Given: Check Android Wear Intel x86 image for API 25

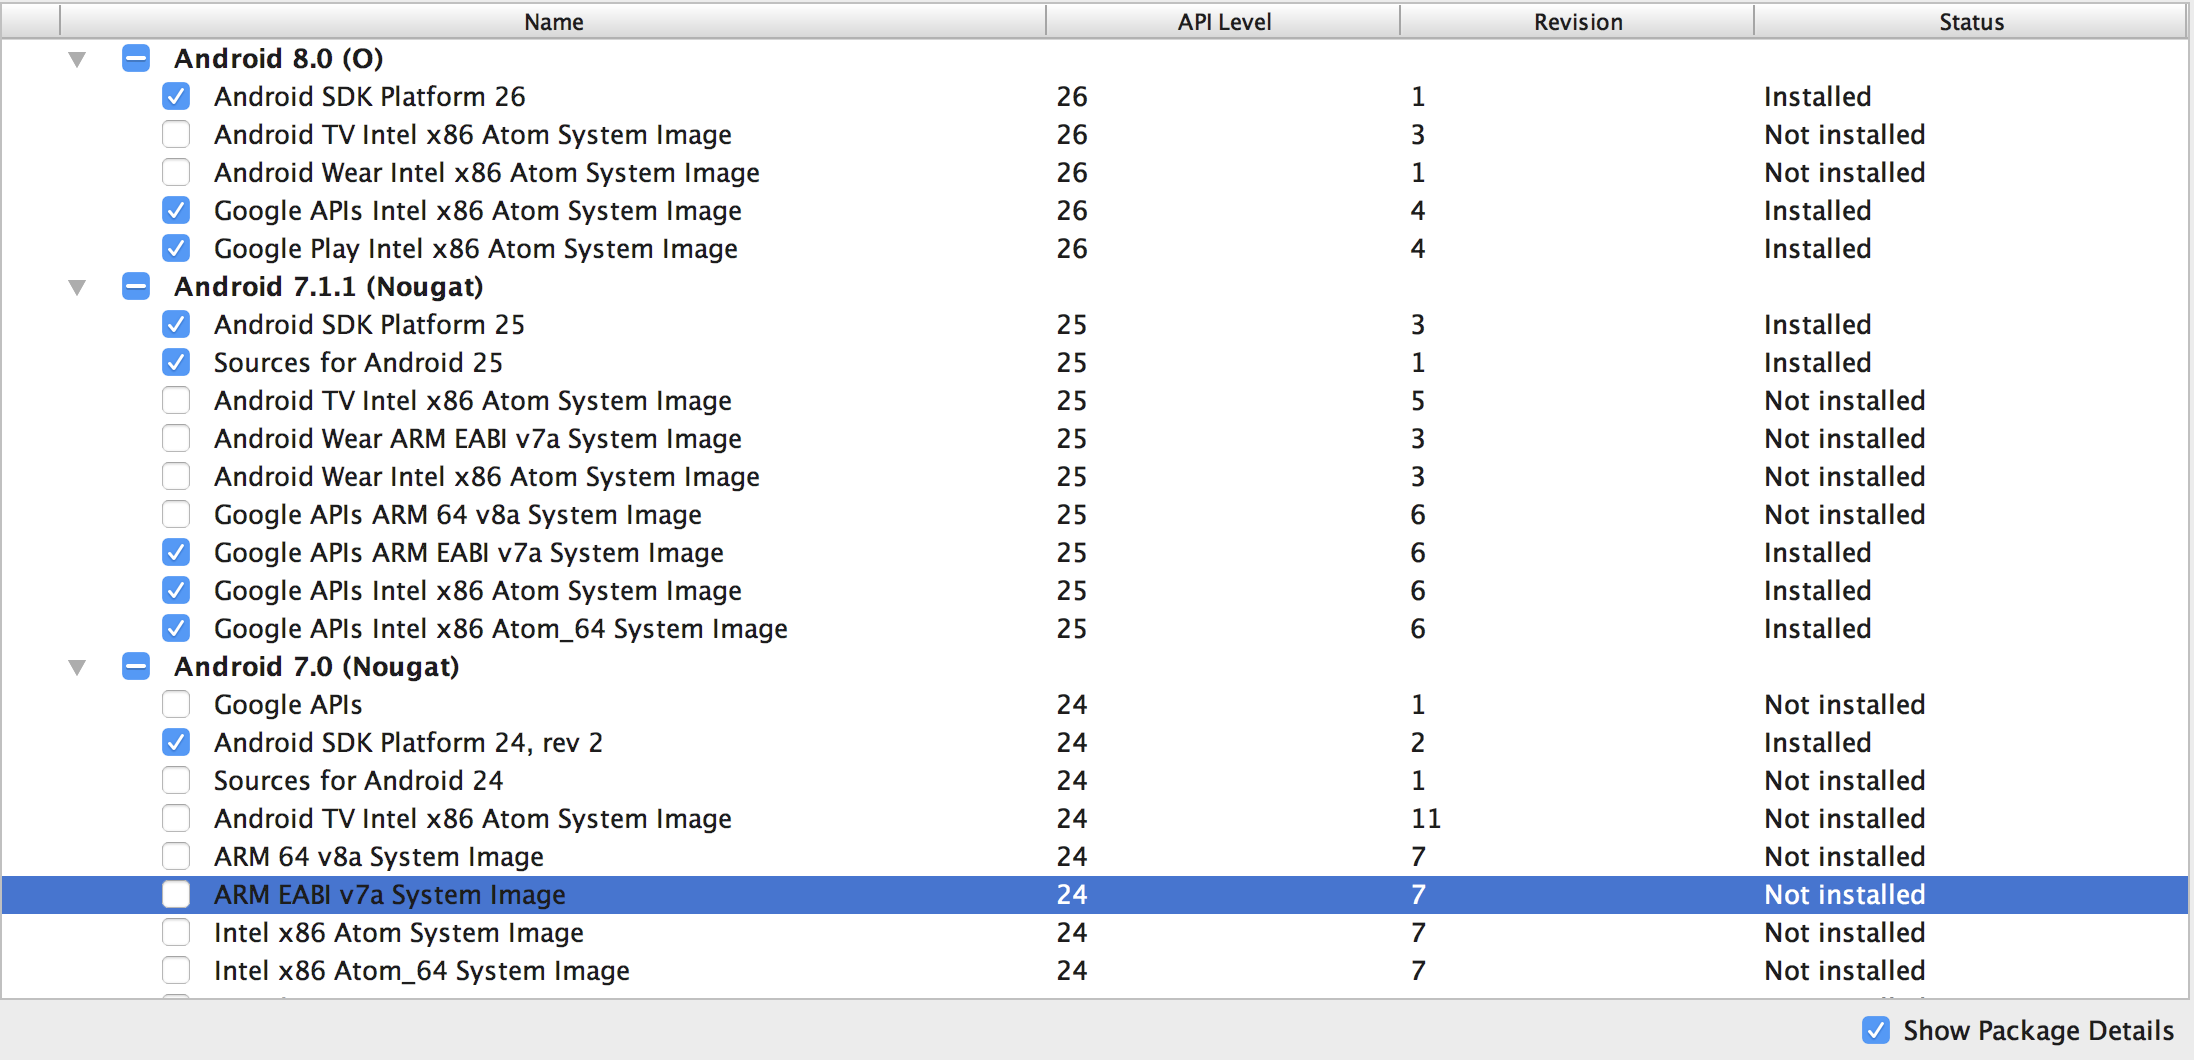Looking at the screenshot, I should (x=176, y=476).
